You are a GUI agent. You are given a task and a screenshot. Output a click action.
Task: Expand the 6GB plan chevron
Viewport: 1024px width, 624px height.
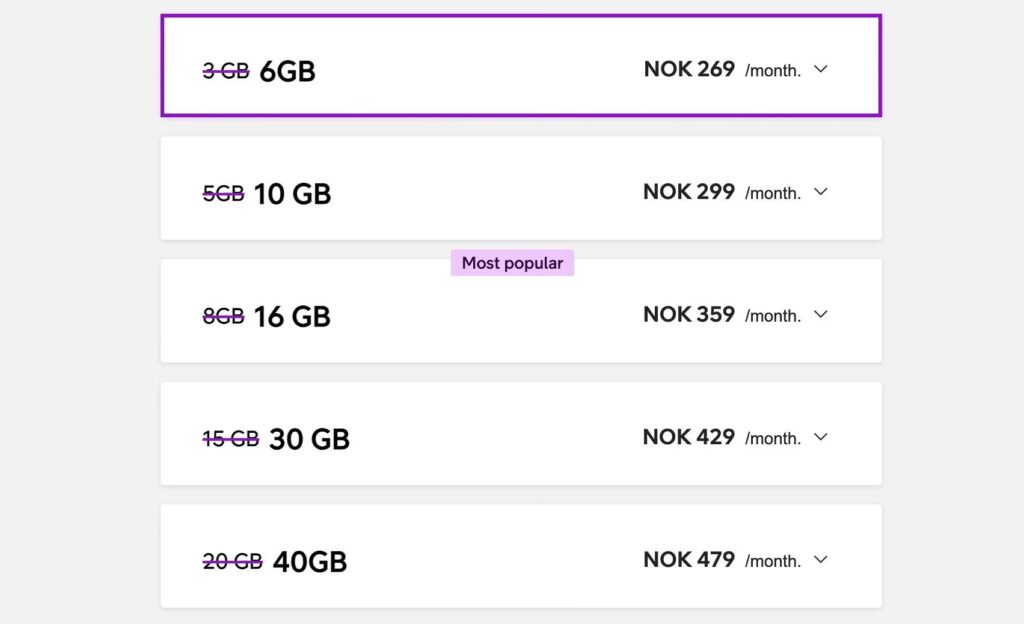click(820, 70)
